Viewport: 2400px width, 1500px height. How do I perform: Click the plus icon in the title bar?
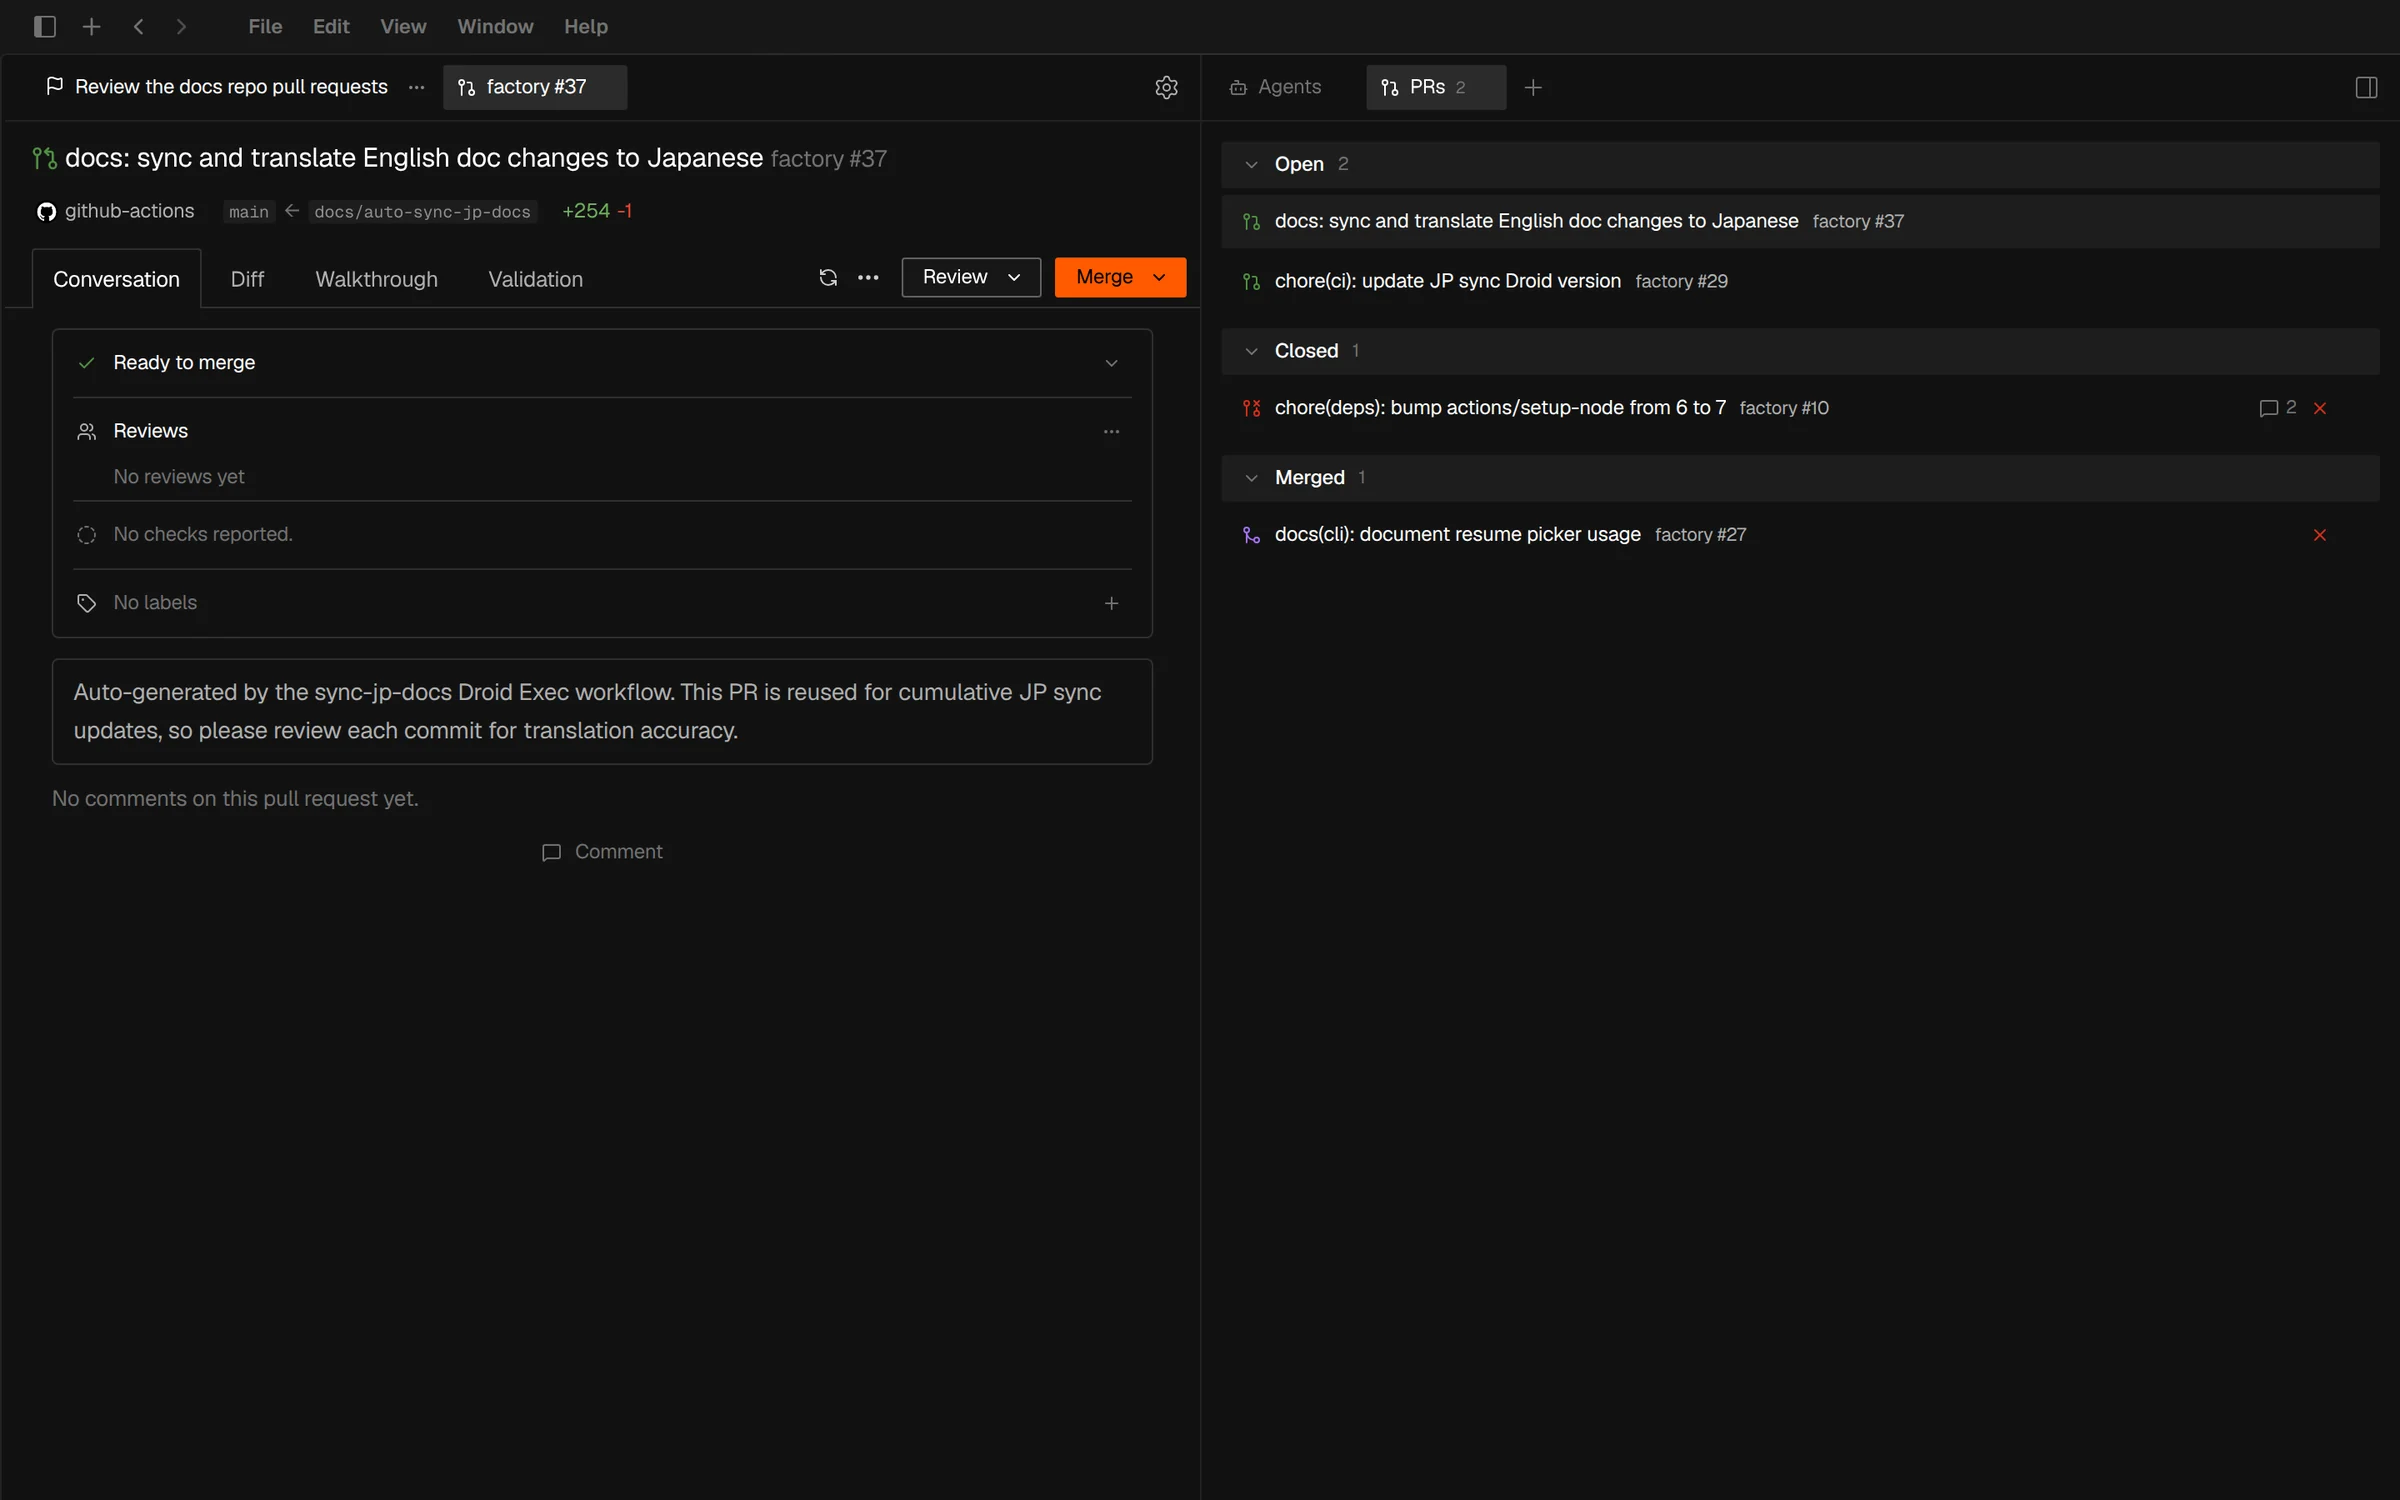point(92,27)
